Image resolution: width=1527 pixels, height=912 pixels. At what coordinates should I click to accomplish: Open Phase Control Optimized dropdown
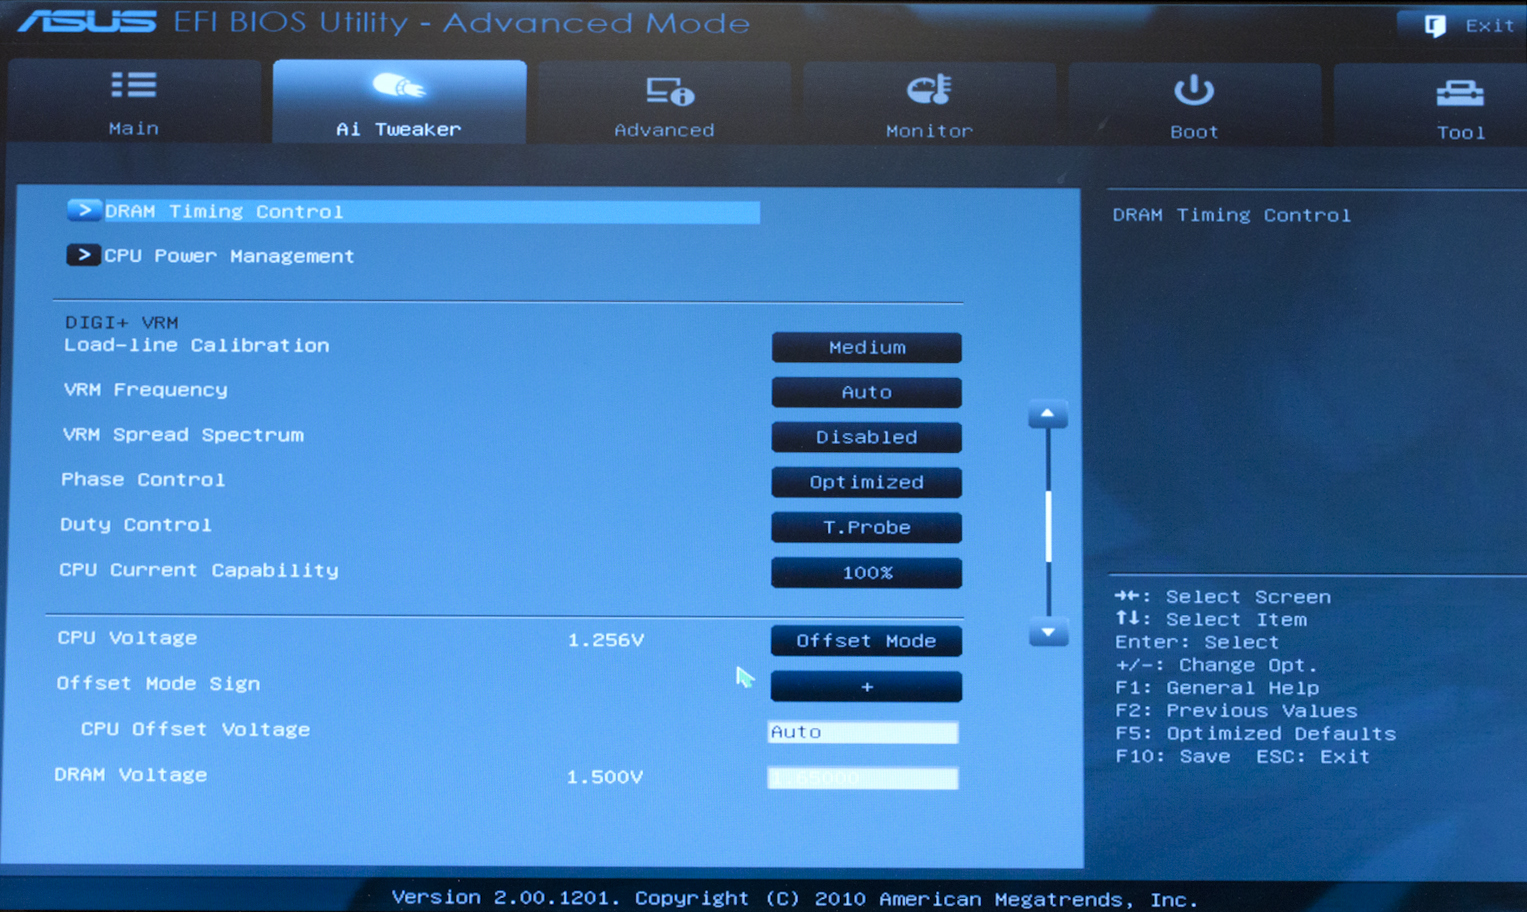point(866,482)
